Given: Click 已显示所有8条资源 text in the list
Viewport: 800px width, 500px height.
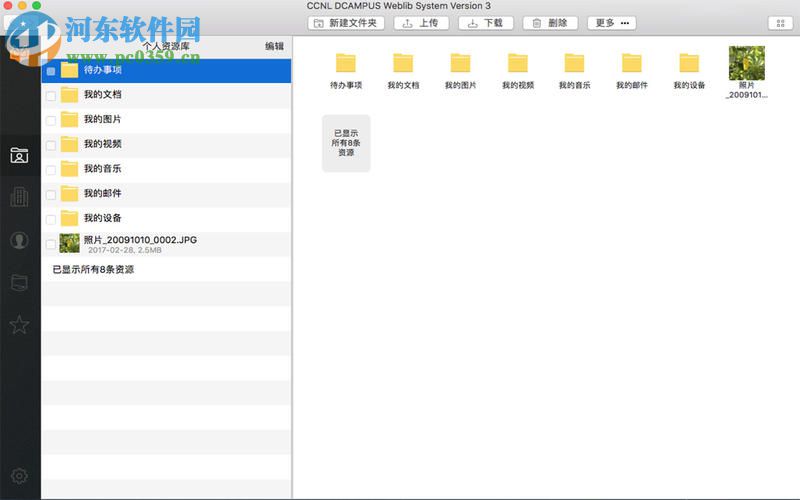Looking at the screenshot, I should [x=93, y=269].
